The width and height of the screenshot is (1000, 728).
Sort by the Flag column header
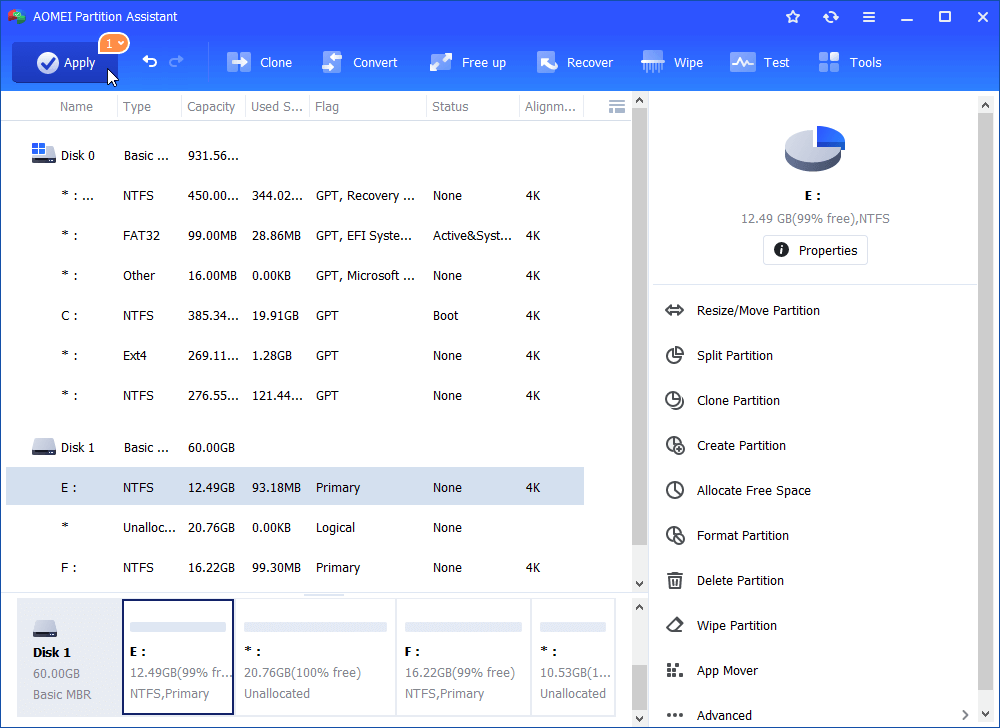327,106
